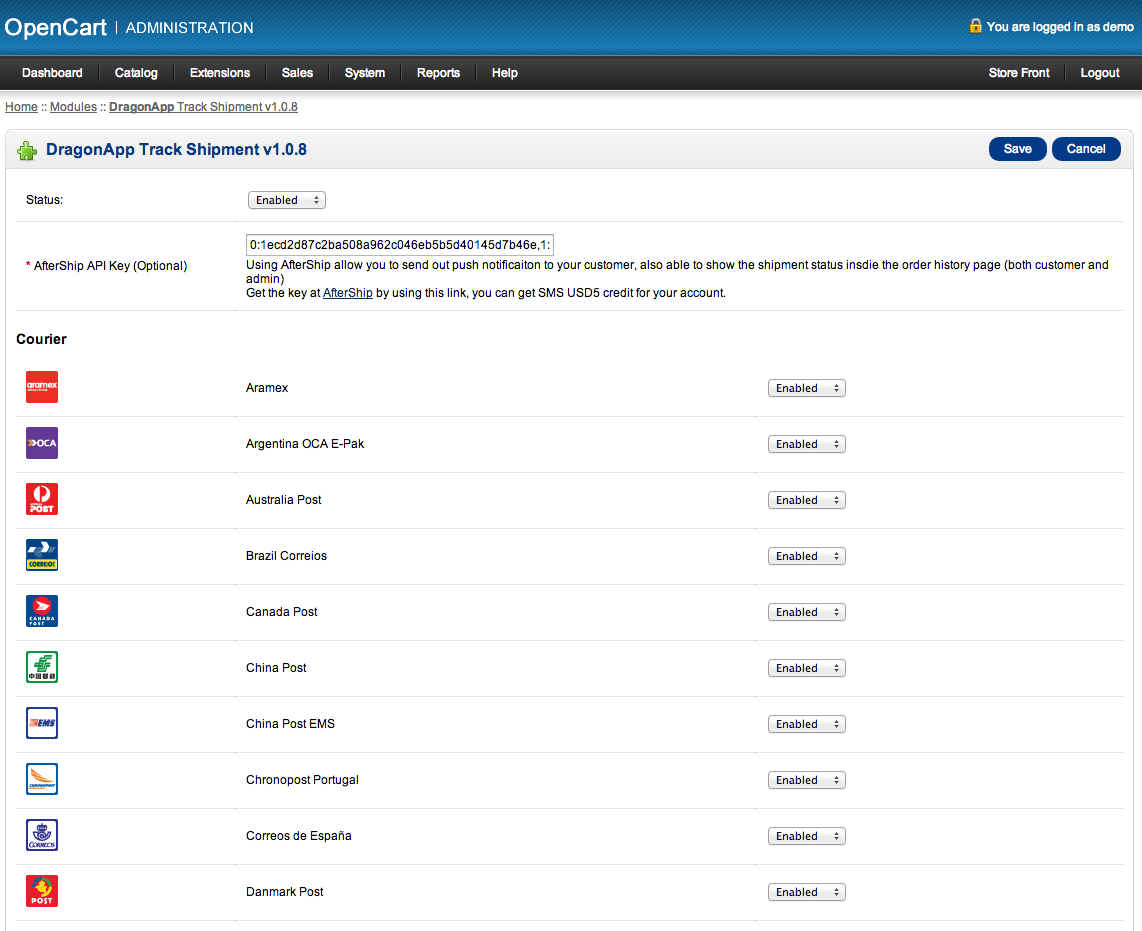Open the module Status dropdown
The width and height of the screenshot is (1142, 931).
coord(286,200)
